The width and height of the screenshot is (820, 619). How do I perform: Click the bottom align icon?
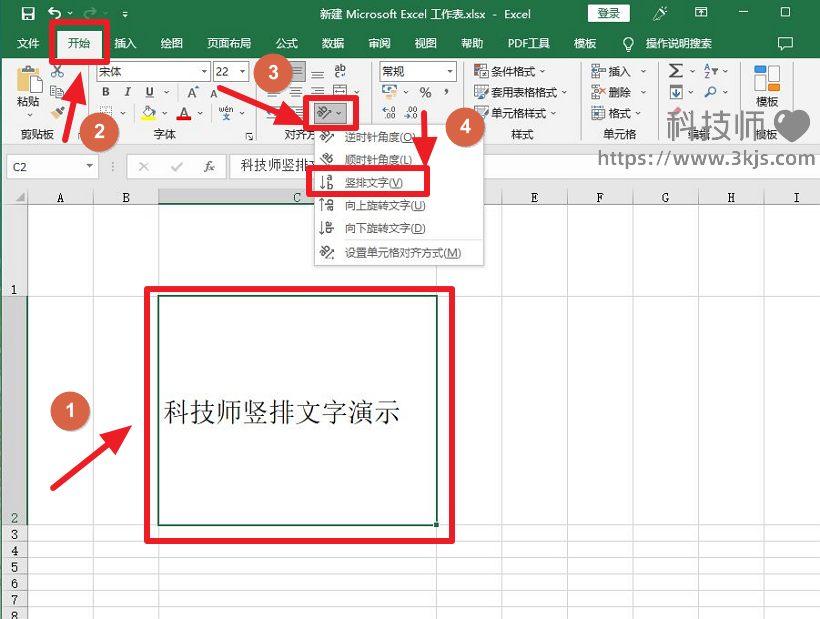317,72
